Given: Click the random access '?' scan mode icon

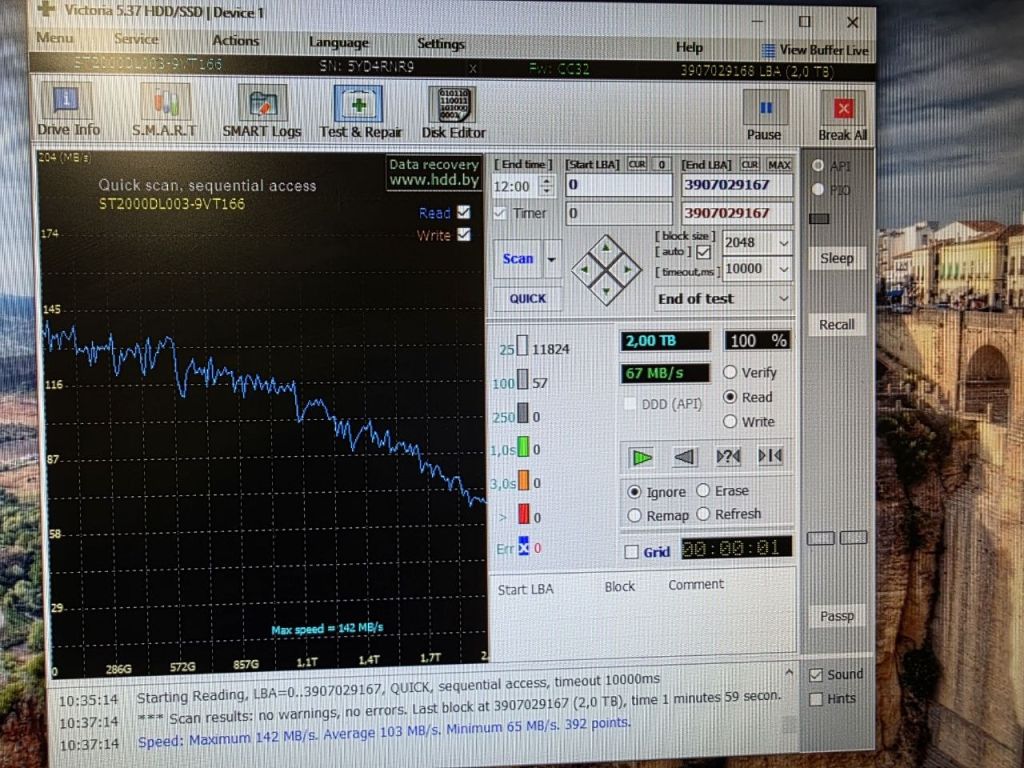Looking at the screenshot, I should [728, 456].
